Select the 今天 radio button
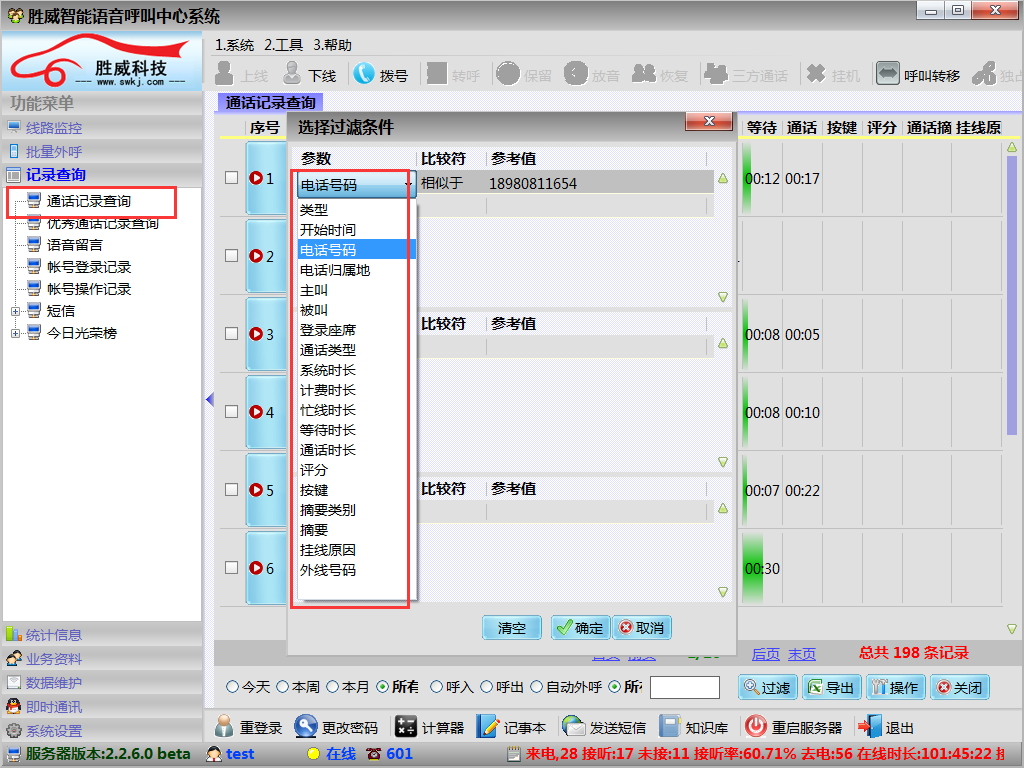The height and width of the screenshot is (768, 1024). click(x=233, y=687)
